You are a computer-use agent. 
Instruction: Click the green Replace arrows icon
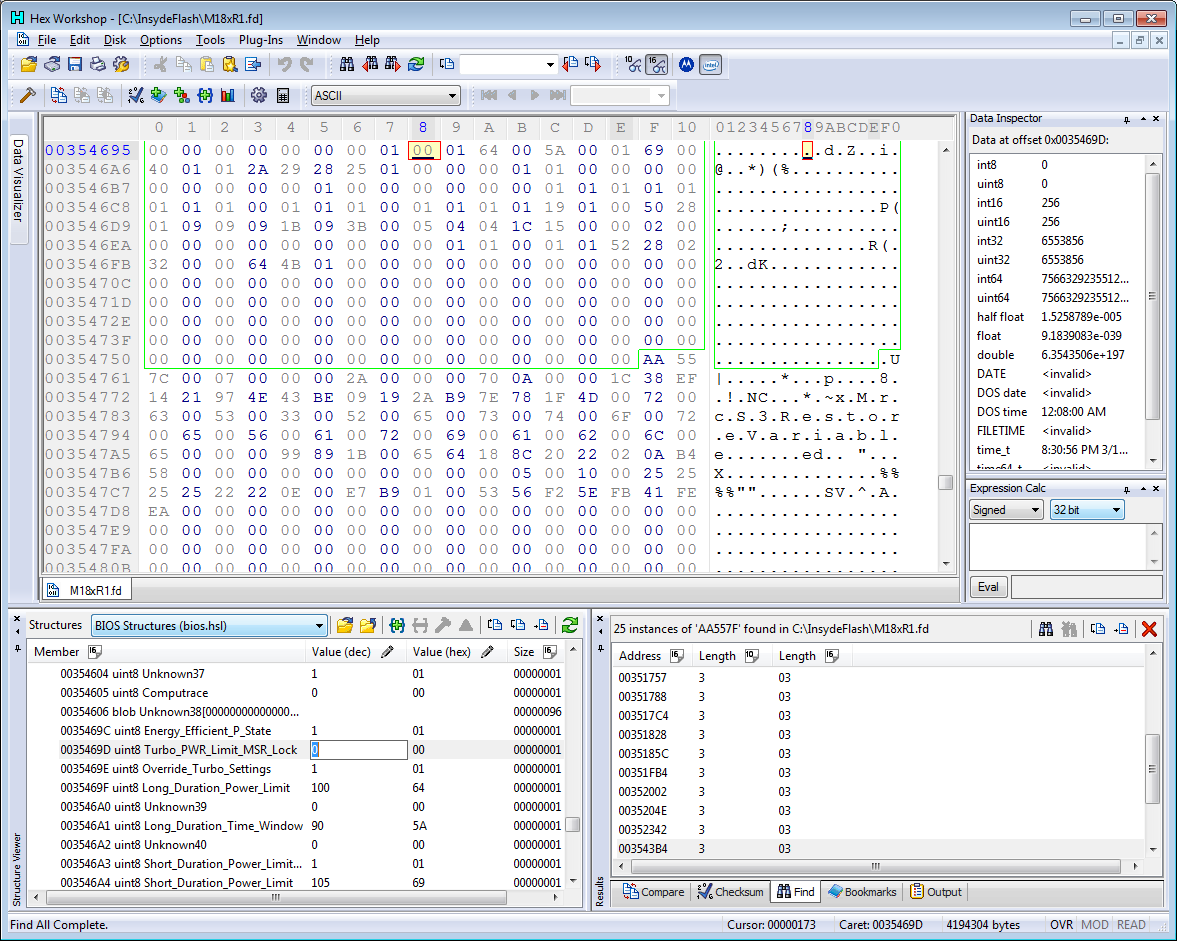(416, 65)
